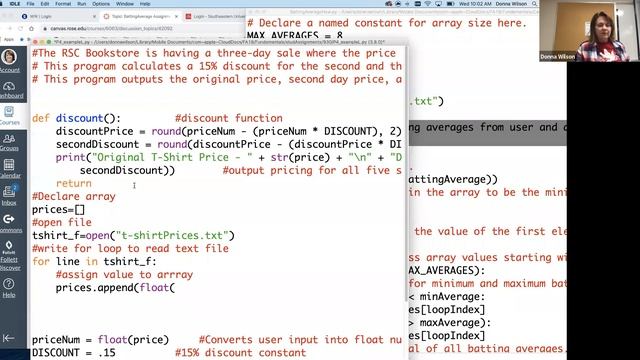This screenshot has height=360, width=640.
Task: Open the Options menu
Action: (101, 4)
